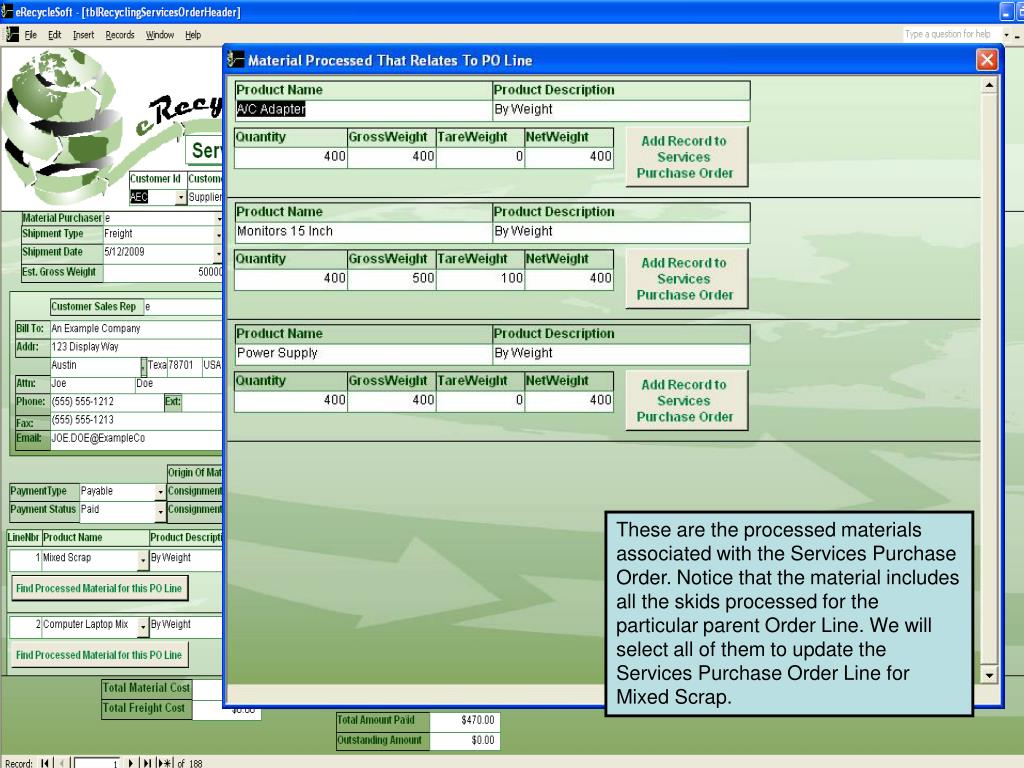Open the Help menu

[x=193, y=35]
